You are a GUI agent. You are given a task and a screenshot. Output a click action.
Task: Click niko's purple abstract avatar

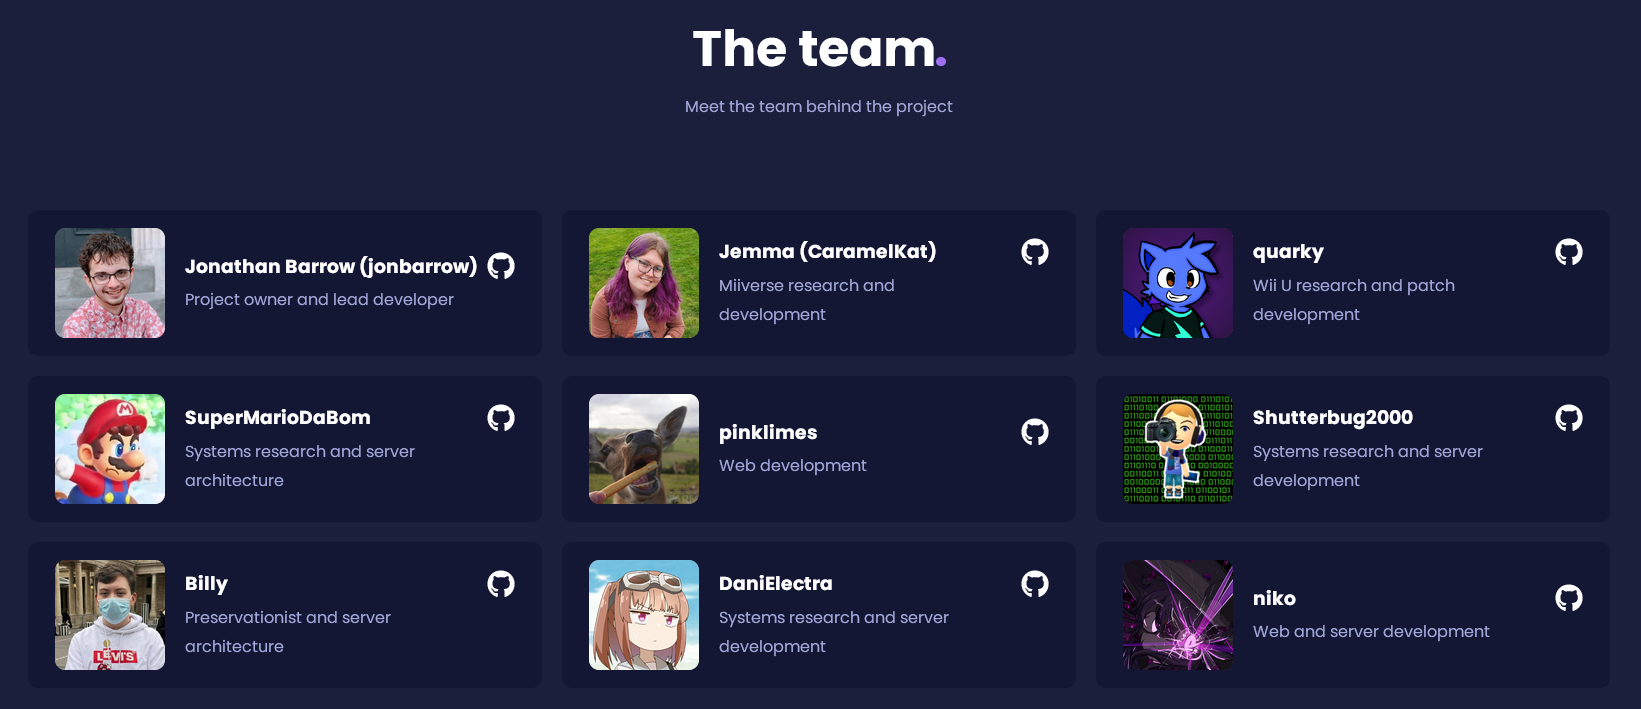pyautogui.click(x=1178, y=615)
